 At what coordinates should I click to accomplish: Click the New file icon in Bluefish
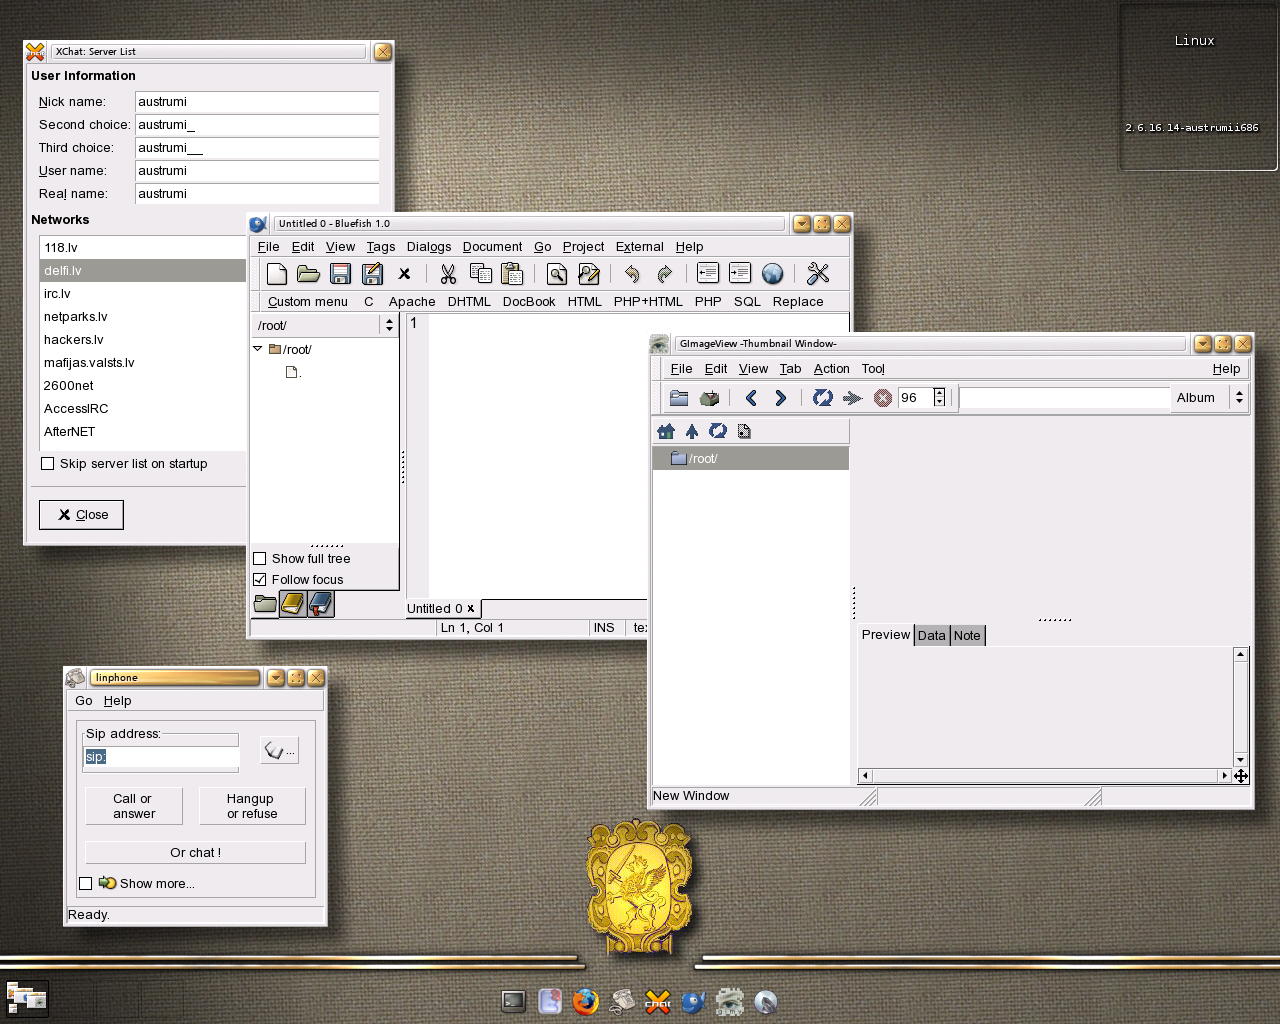pyautogui.click(x=277, y=274)
